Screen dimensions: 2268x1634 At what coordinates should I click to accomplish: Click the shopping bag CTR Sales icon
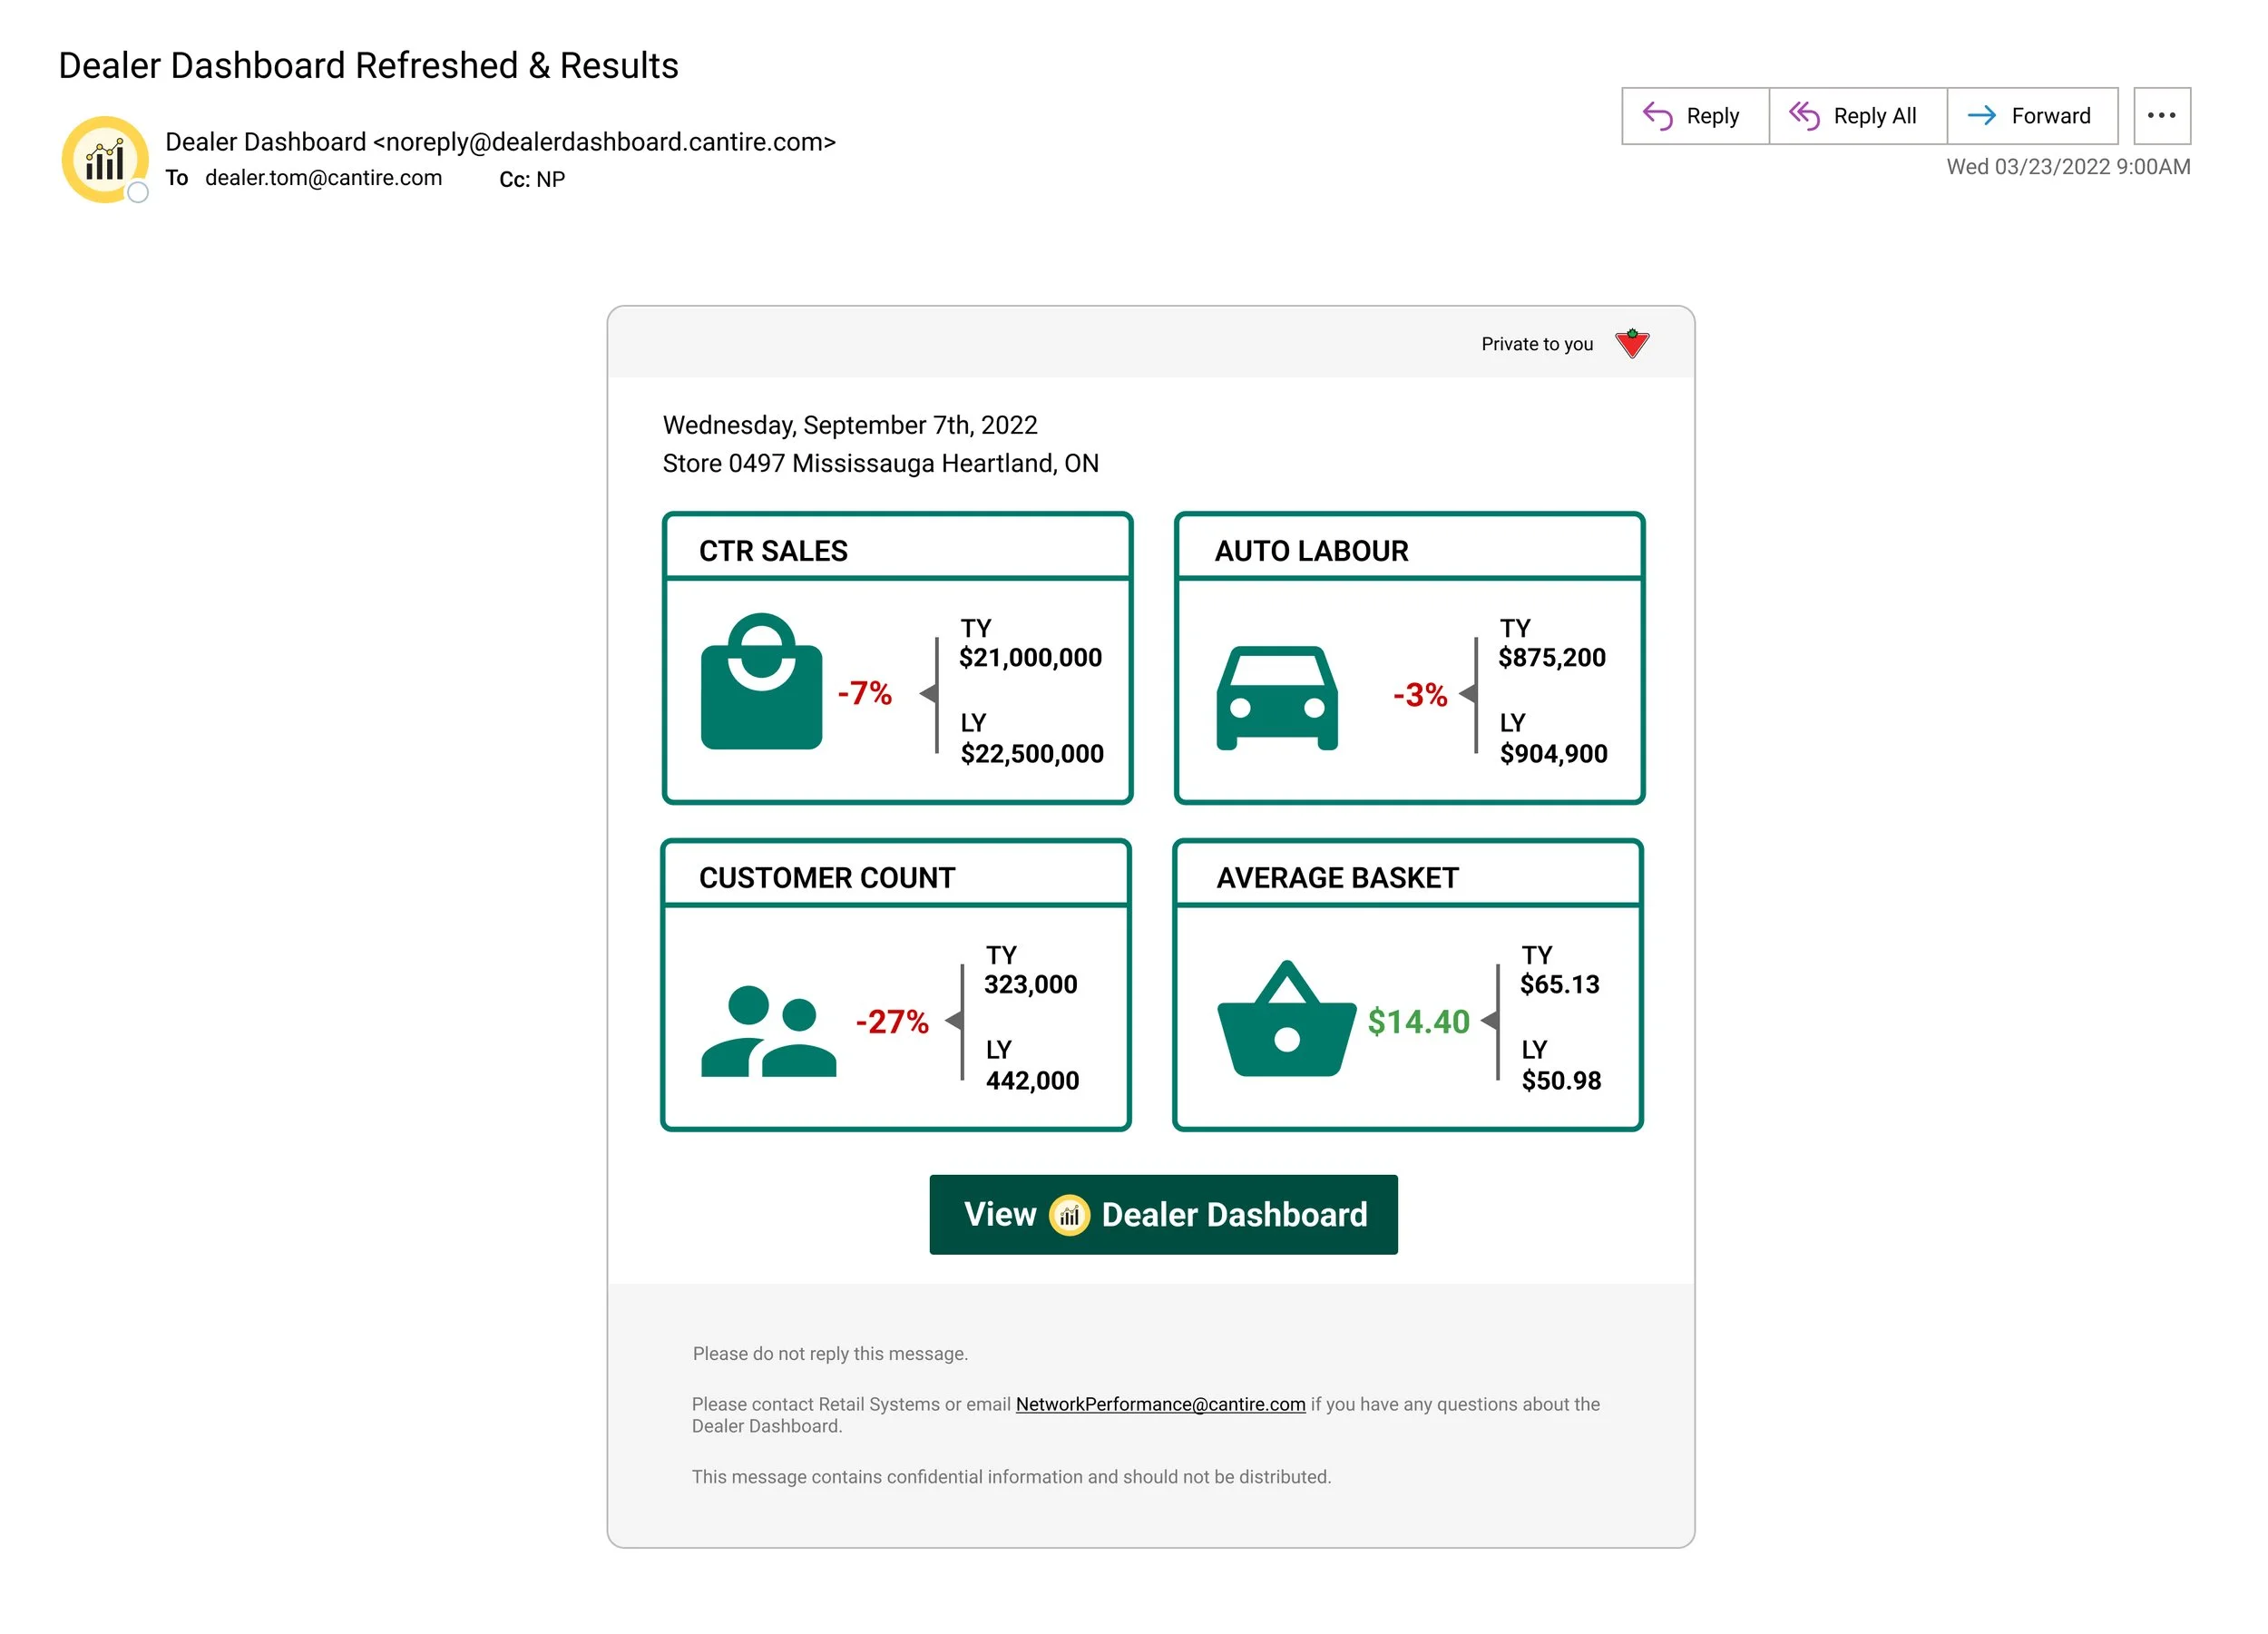(x=762, y=681)
